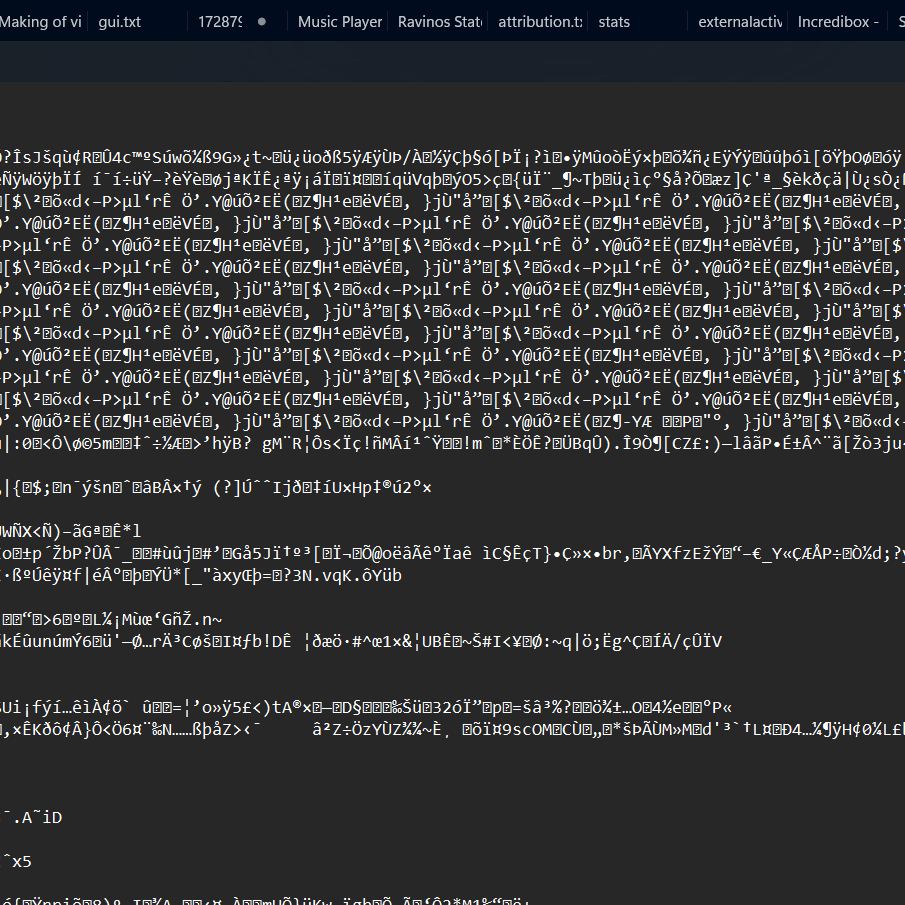Switch to the gui.txt tab
Viewport: 905px width, 905px height.
coord(120,21)
